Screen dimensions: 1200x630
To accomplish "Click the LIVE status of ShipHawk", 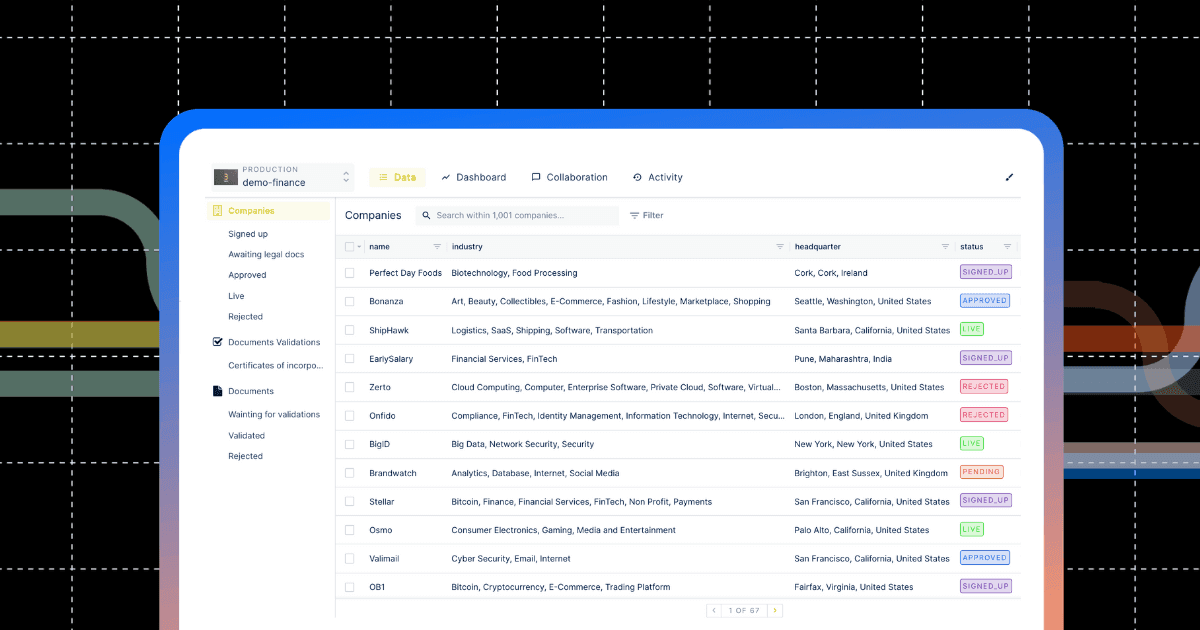I will click(972, 329).
